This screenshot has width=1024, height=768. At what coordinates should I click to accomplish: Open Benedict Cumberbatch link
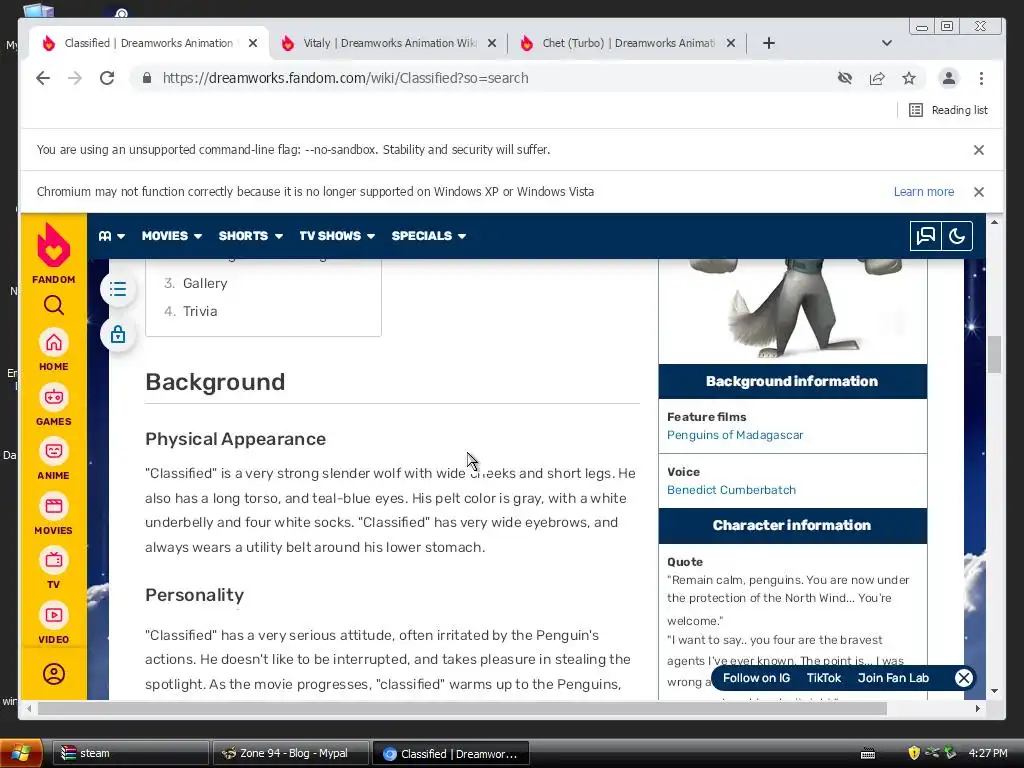coord(731,490)
